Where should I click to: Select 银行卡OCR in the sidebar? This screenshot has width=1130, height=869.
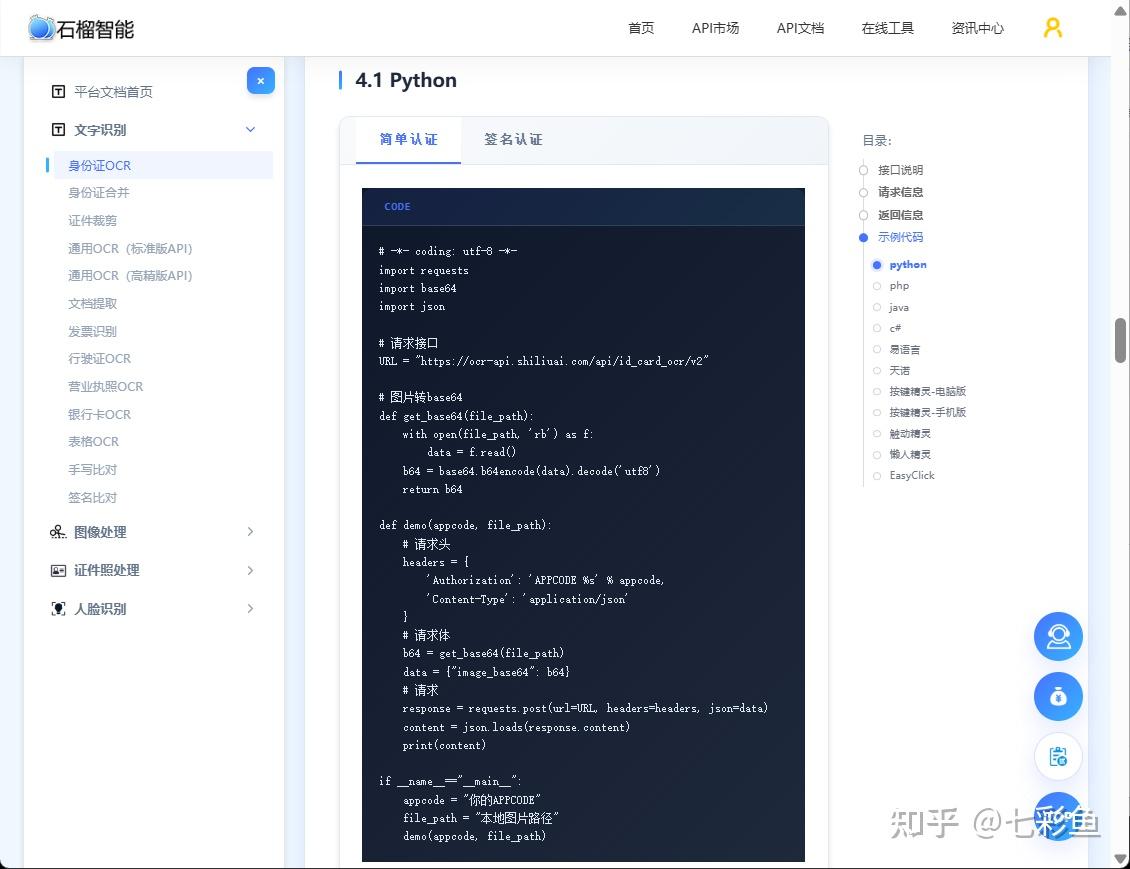[x=99, y=414]
